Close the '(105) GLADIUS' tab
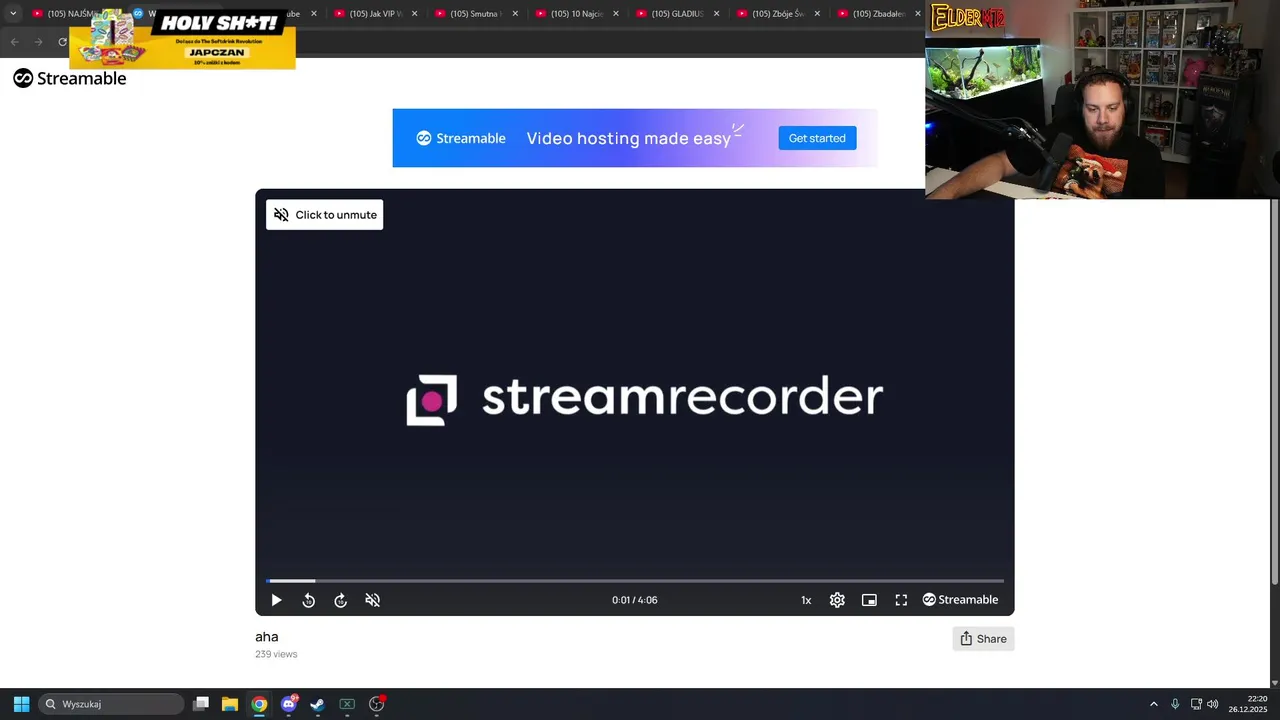Image resolution: width=1280 pixels, height=720 pixels. coord(716,14)
